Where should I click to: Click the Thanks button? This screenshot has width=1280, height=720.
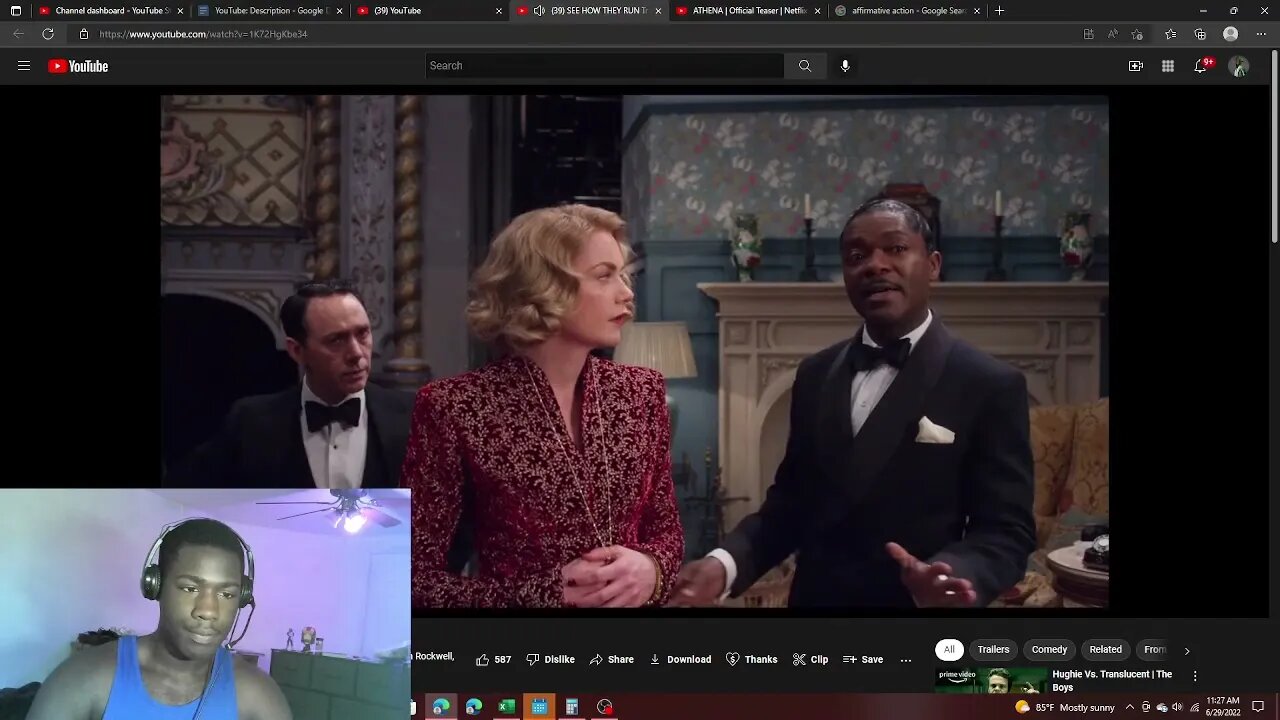751,659
